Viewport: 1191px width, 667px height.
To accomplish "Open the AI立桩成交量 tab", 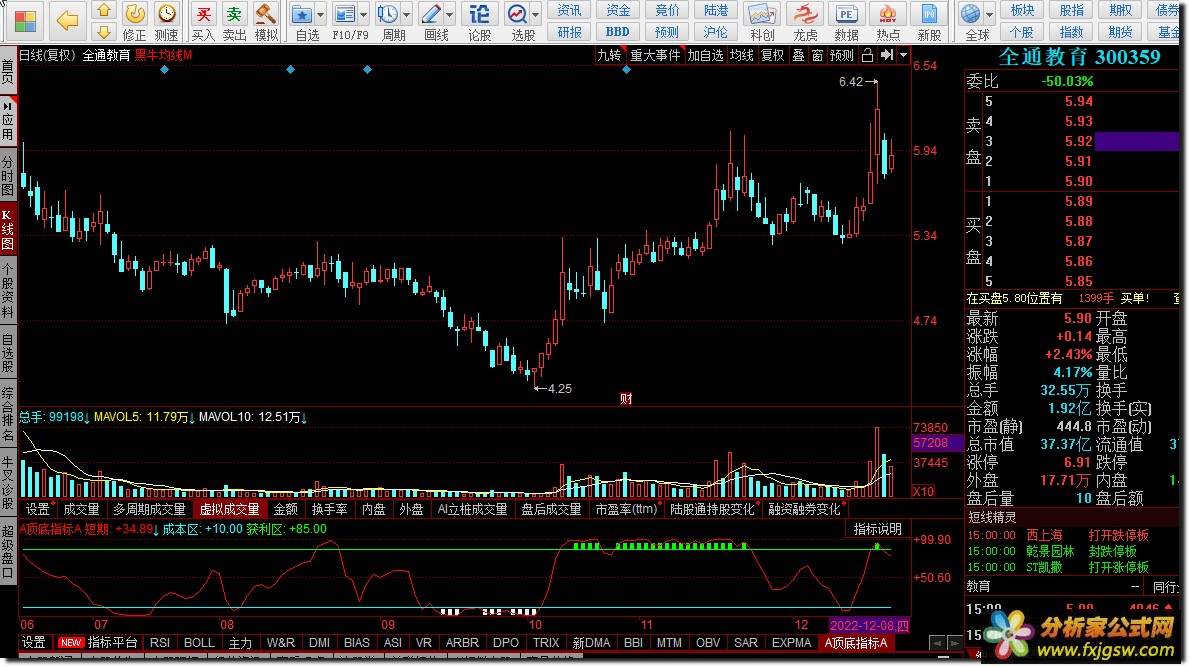I will [x=472, y=509].
